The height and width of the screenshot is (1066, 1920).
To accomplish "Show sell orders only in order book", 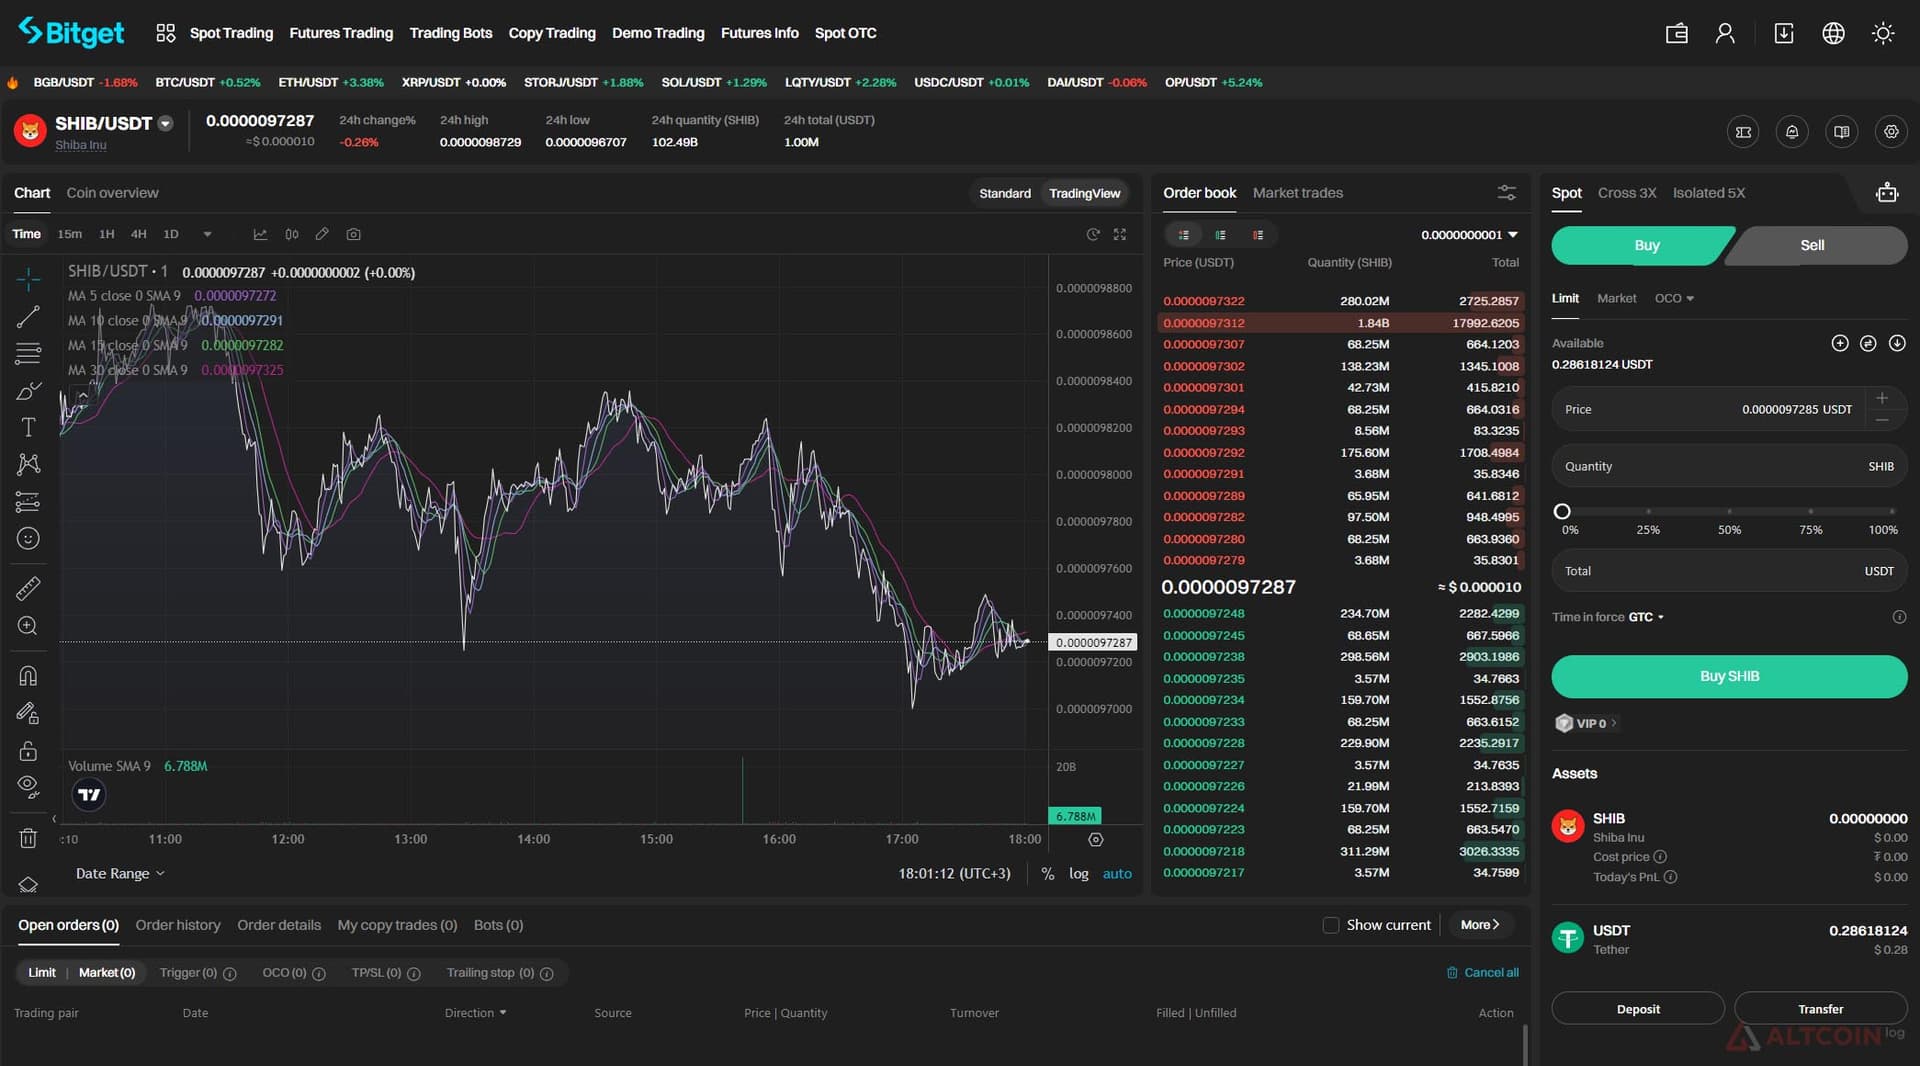I will [x=1258, y=235].
